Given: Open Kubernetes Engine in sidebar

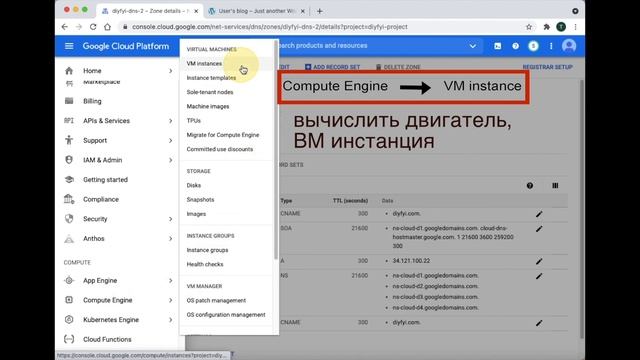Looking at the screenshot, I should pos(111,320).
